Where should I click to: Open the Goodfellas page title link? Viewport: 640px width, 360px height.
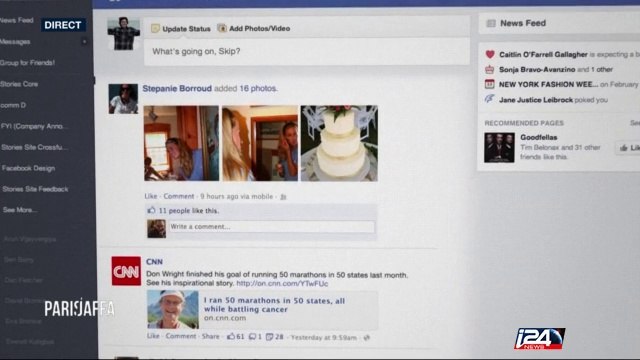539,137
